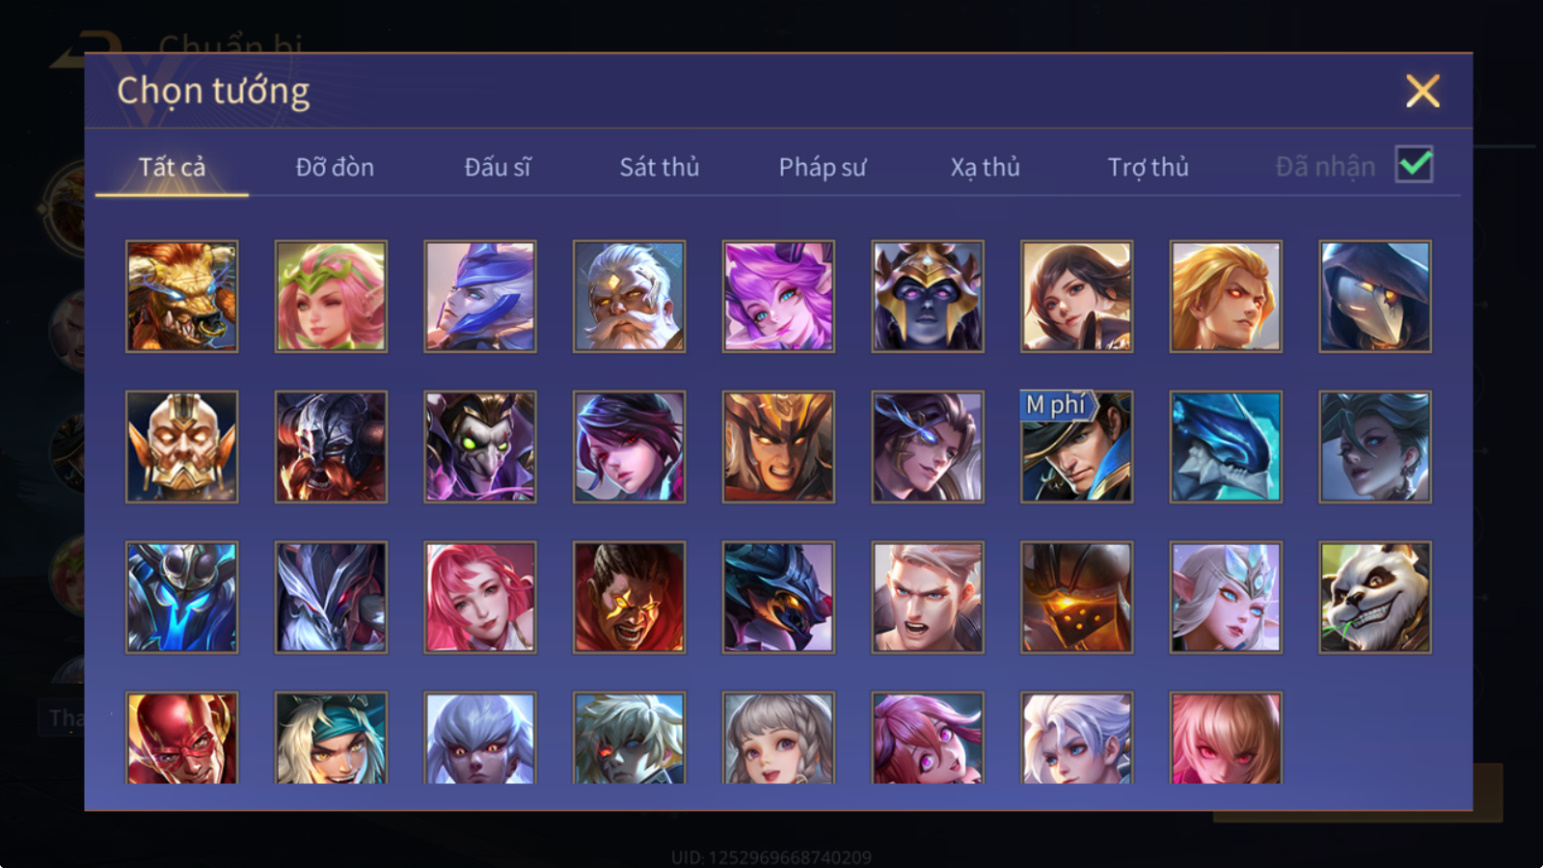This screenshot has height=868, width=1543.
Task: Show the Pháp sư hero list
Action: click(x=822, y=167)
